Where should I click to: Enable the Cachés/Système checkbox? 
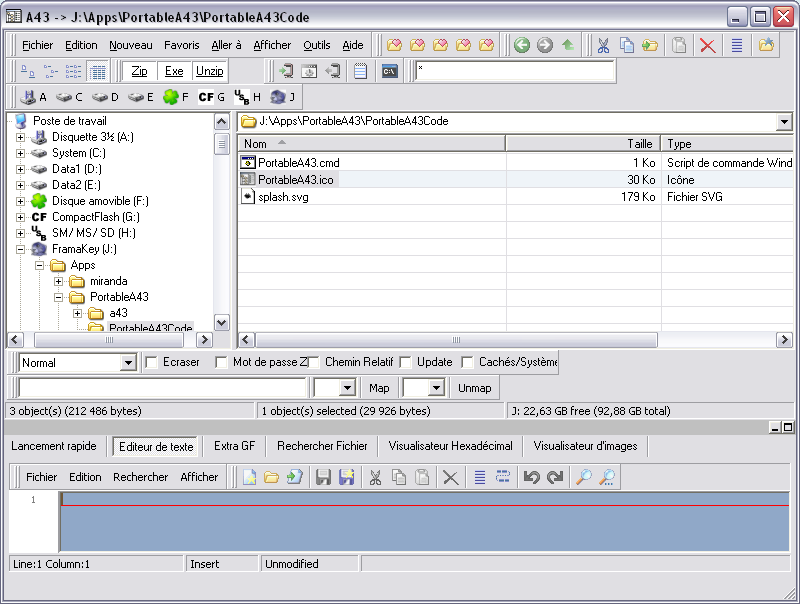click(x=467, y=362)
